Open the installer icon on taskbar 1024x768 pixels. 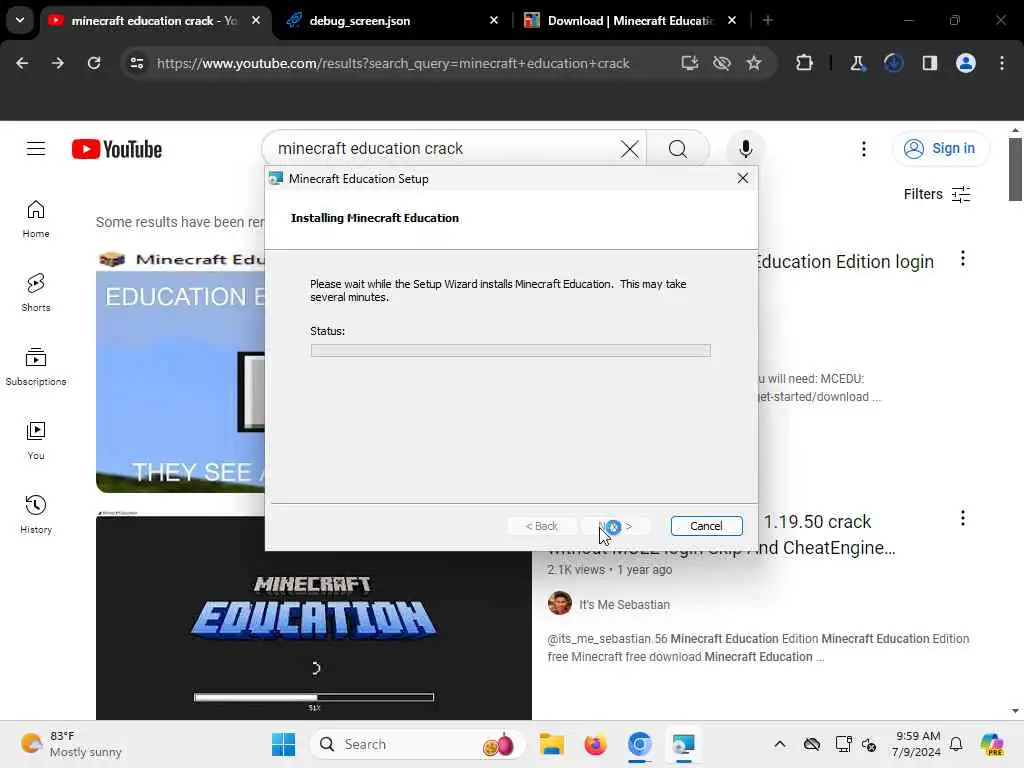pos(683,744)
